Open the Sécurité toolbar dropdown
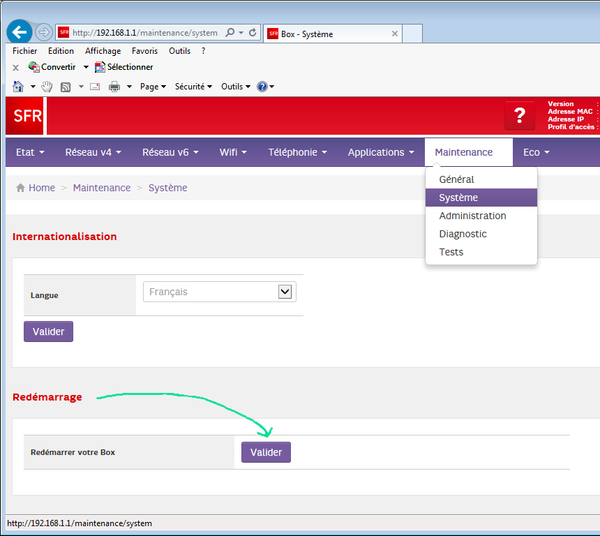 [x=193, y=87]
